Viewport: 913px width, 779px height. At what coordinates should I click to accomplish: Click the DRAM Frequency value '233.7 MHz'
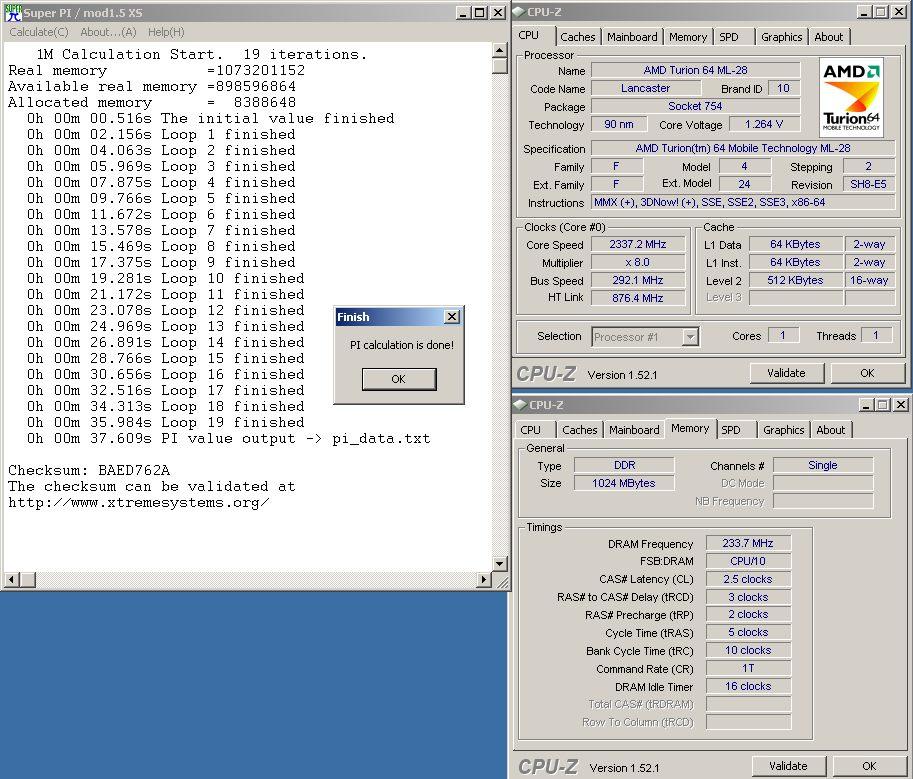point(748,543)
